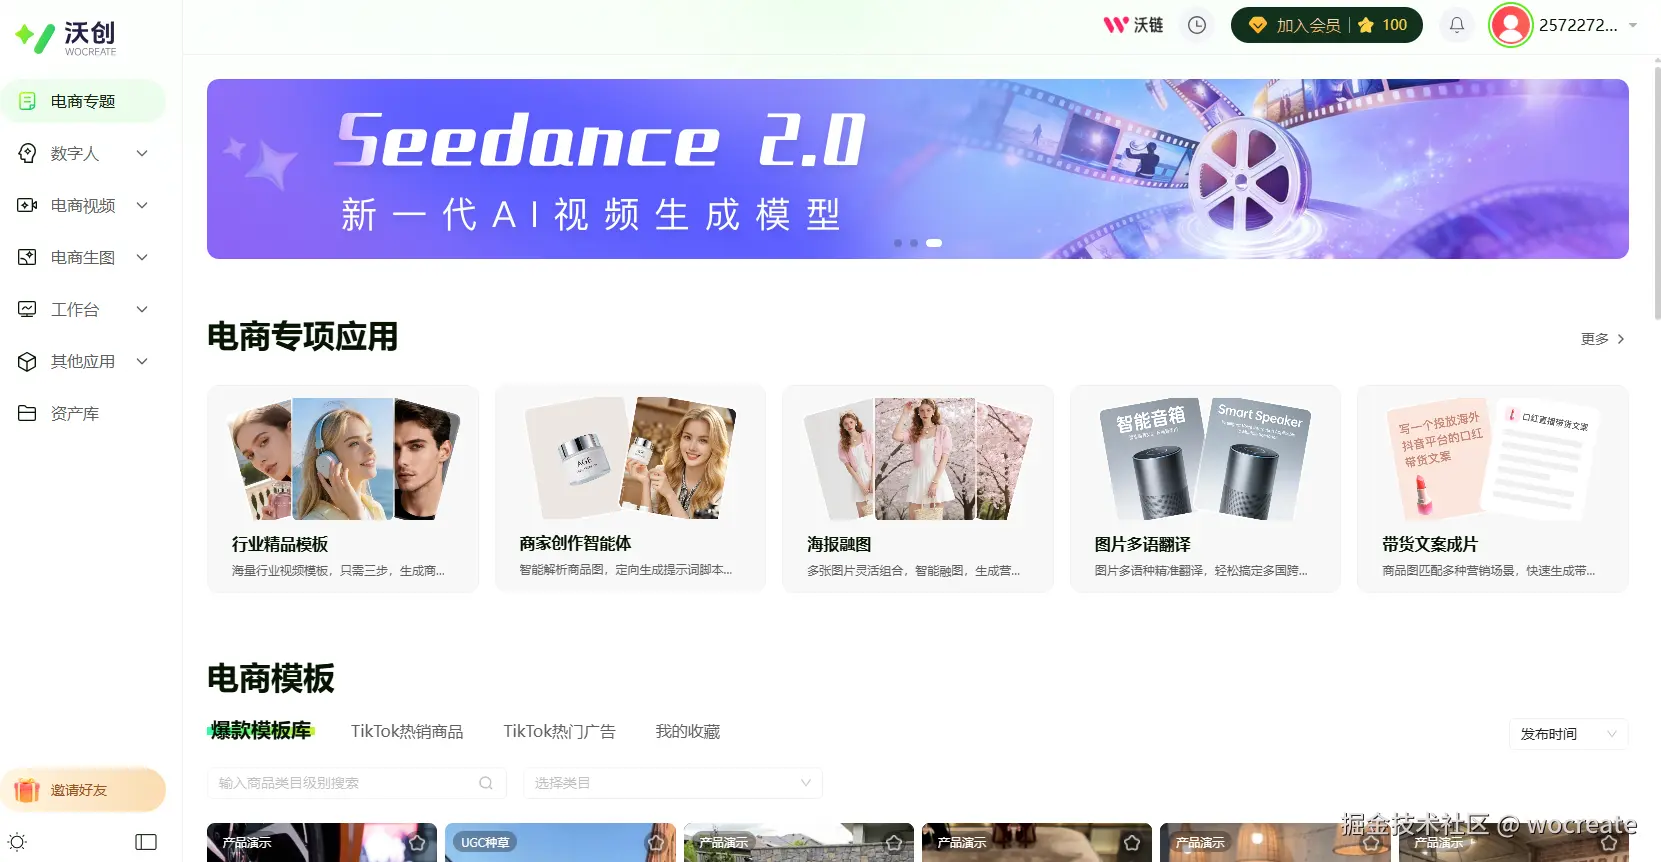Open the 发布时间 sort dropdown

point(1568,734)
